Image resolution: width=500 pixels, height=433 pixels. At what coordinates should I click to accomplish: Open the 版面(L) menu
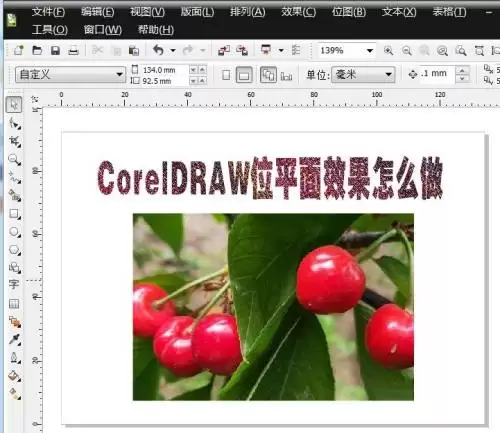coord(197,12)
